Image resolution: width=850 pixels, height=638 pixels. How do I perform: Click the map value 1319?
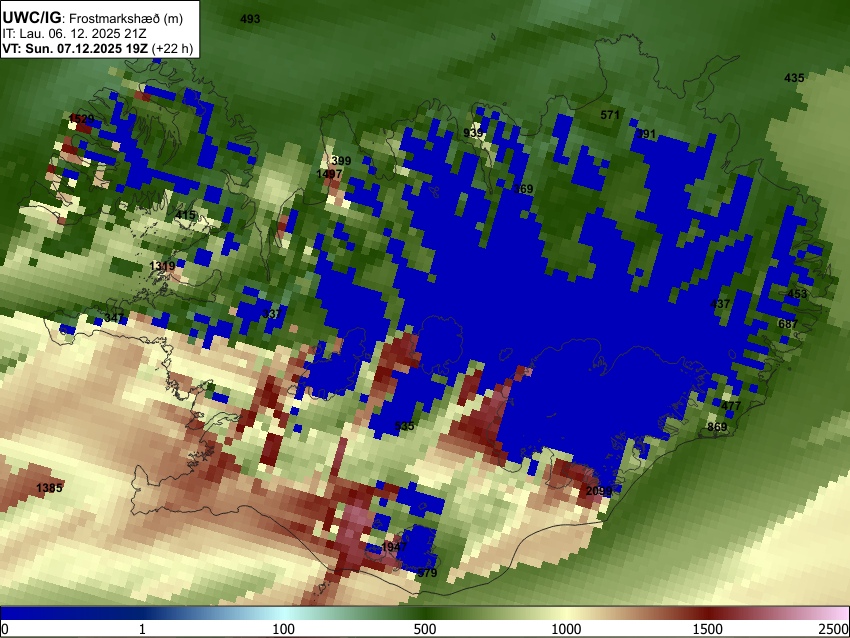162,266
